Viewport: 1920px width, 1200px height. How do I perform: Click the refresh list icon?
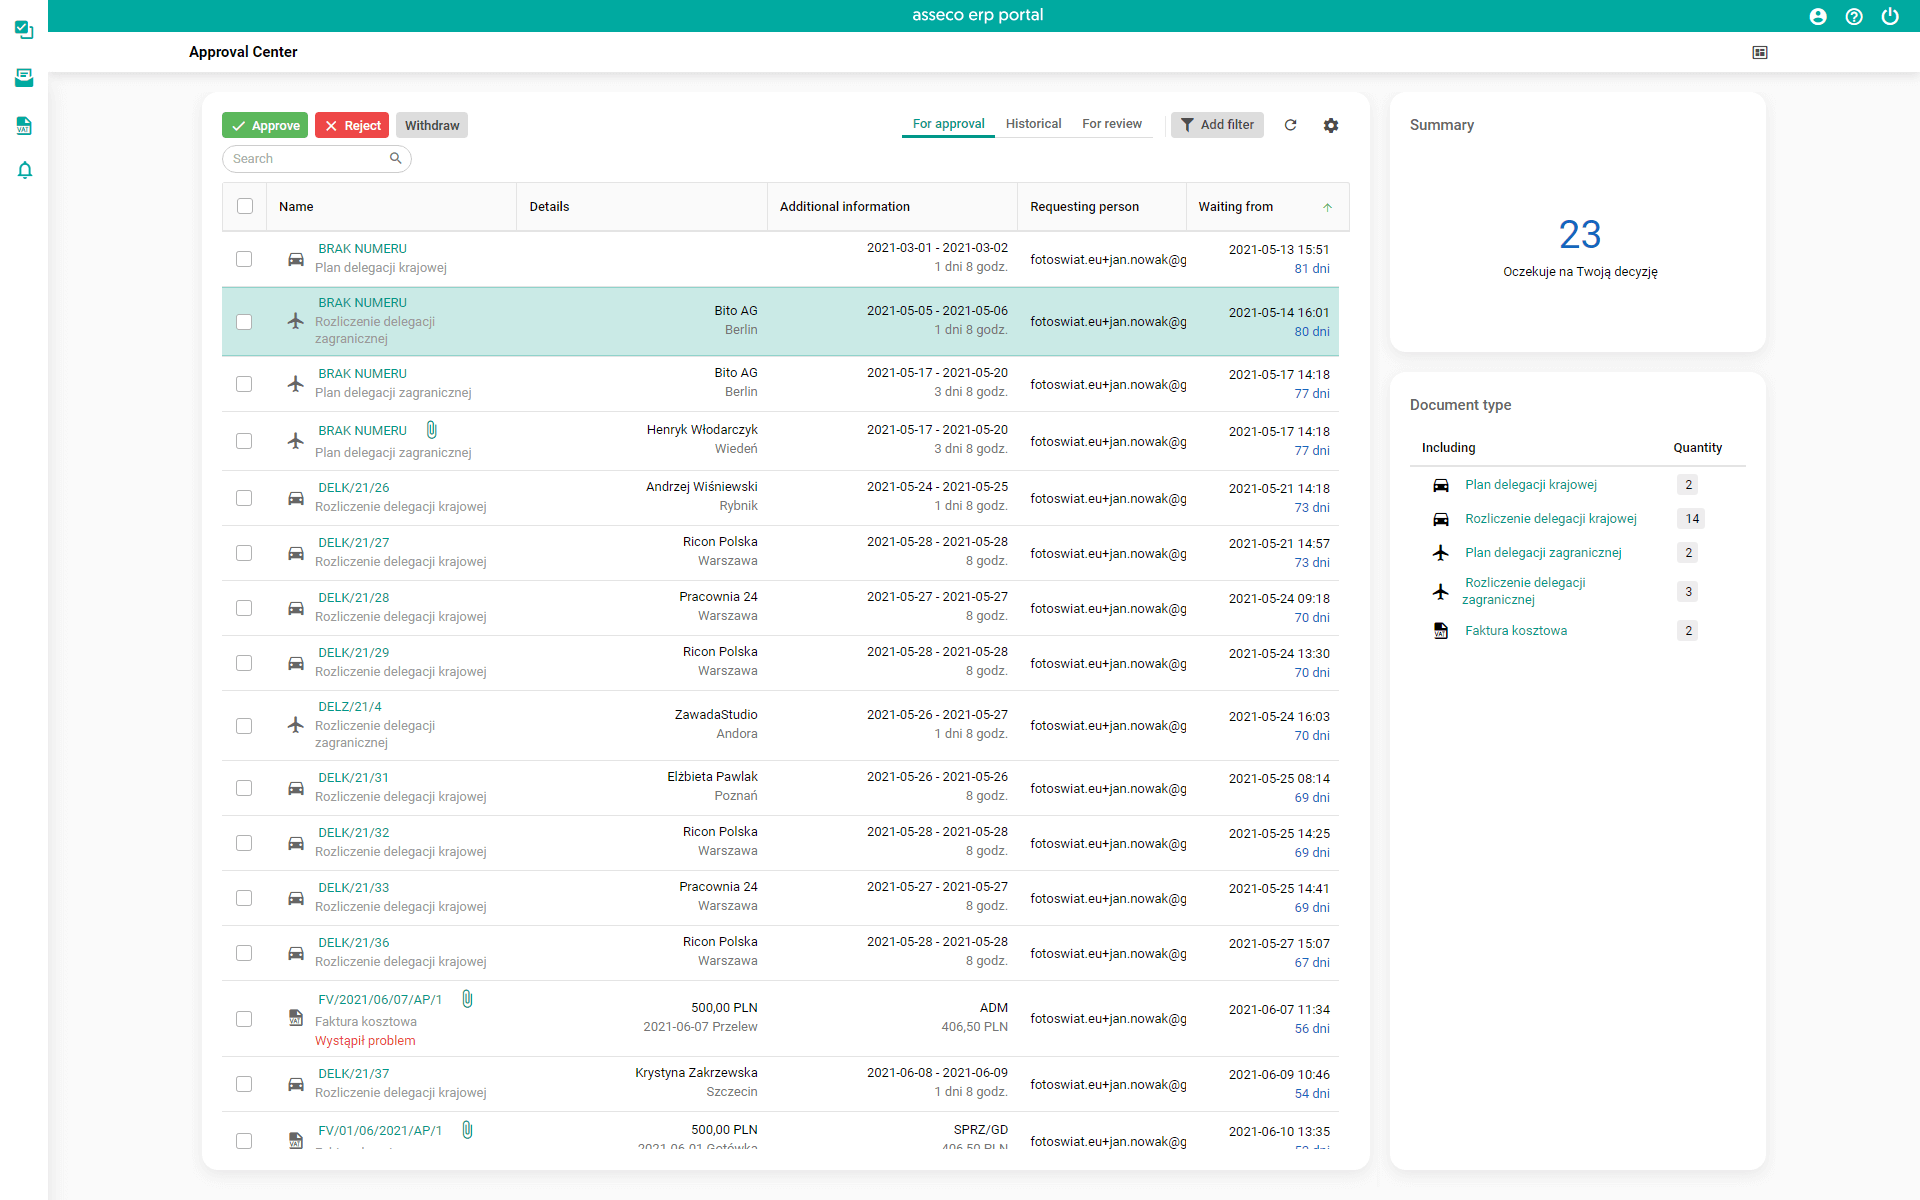coord(1290,125)
